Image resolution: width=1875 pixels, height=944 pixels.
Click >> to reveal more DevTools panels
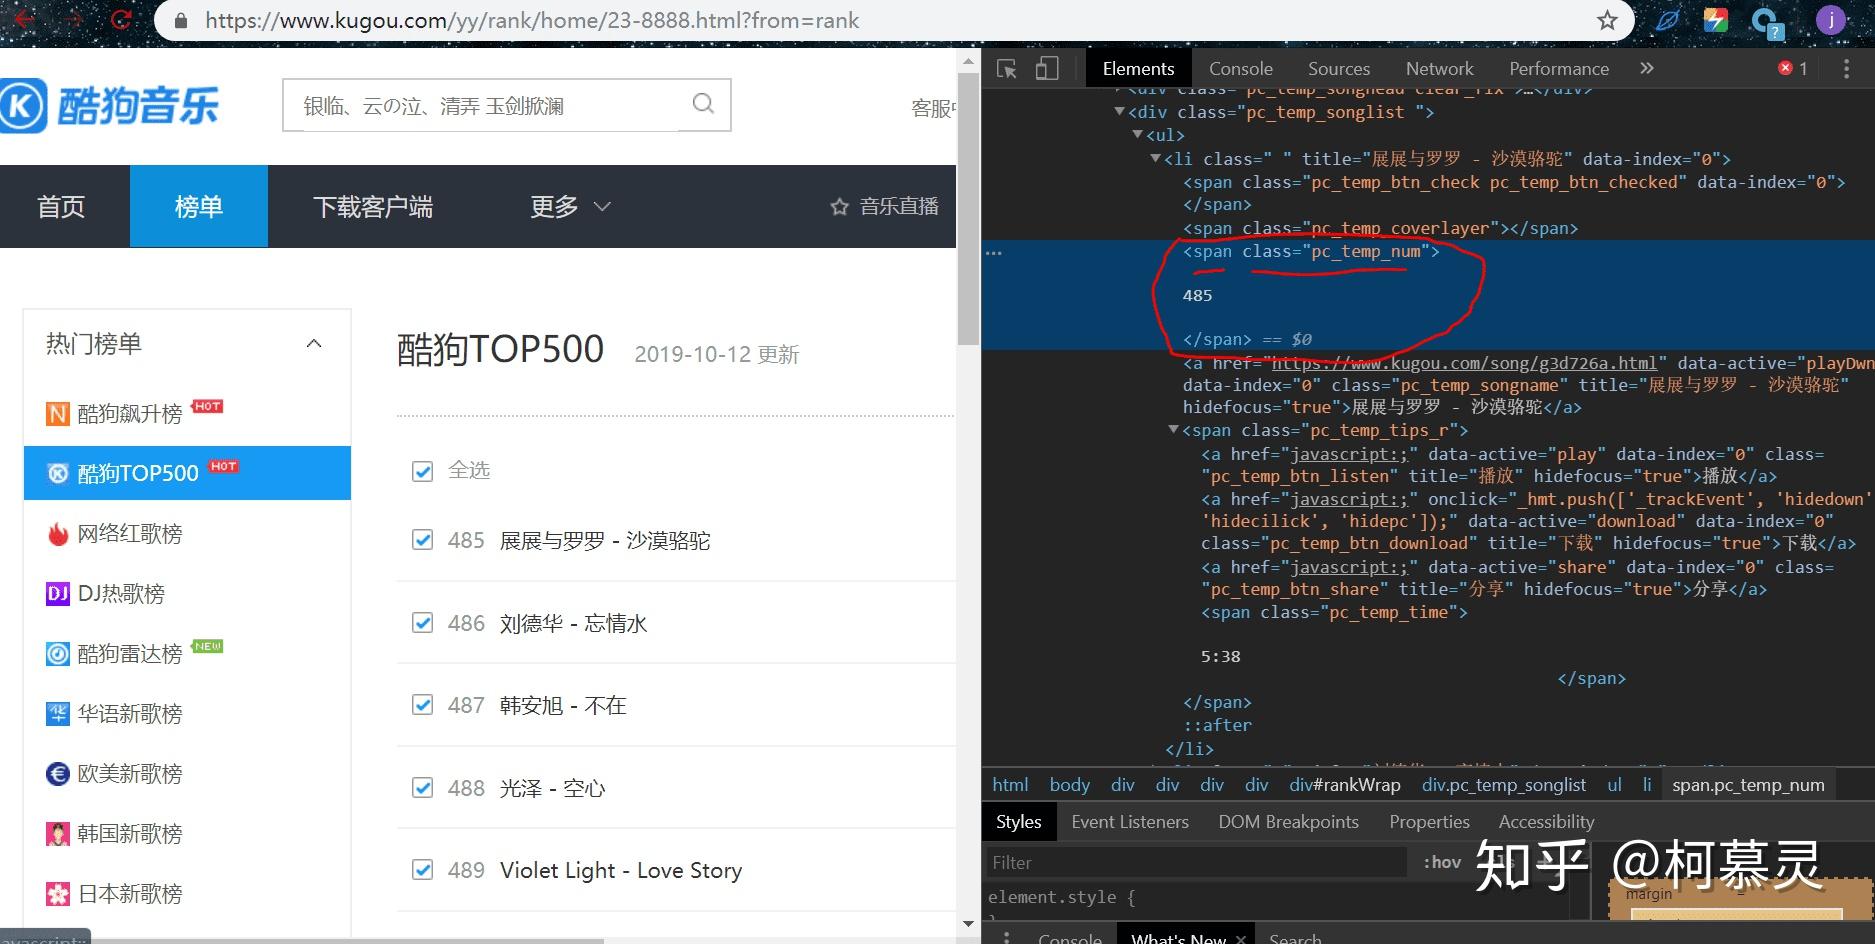1646,67
